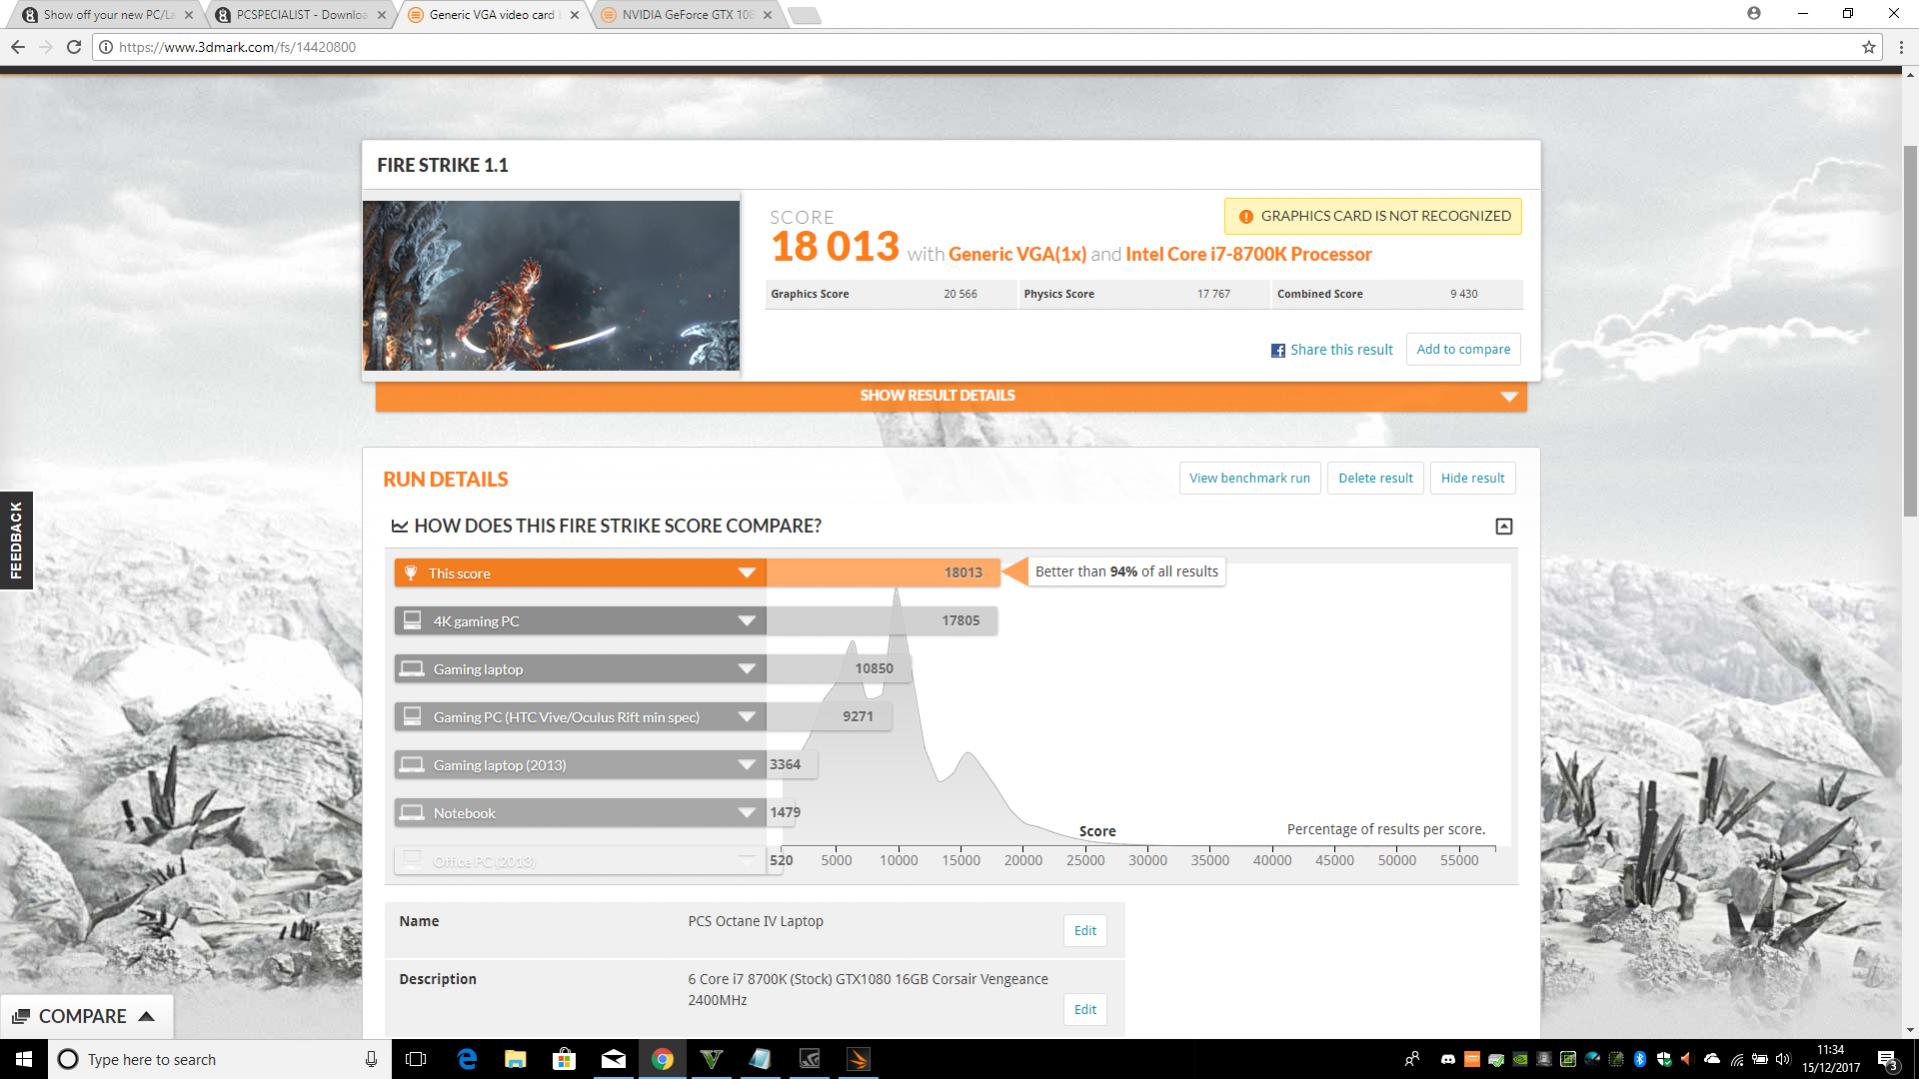Reload the 3DMark page
The height and width of the screenshot is (1079, 1919).
point(73,47)
